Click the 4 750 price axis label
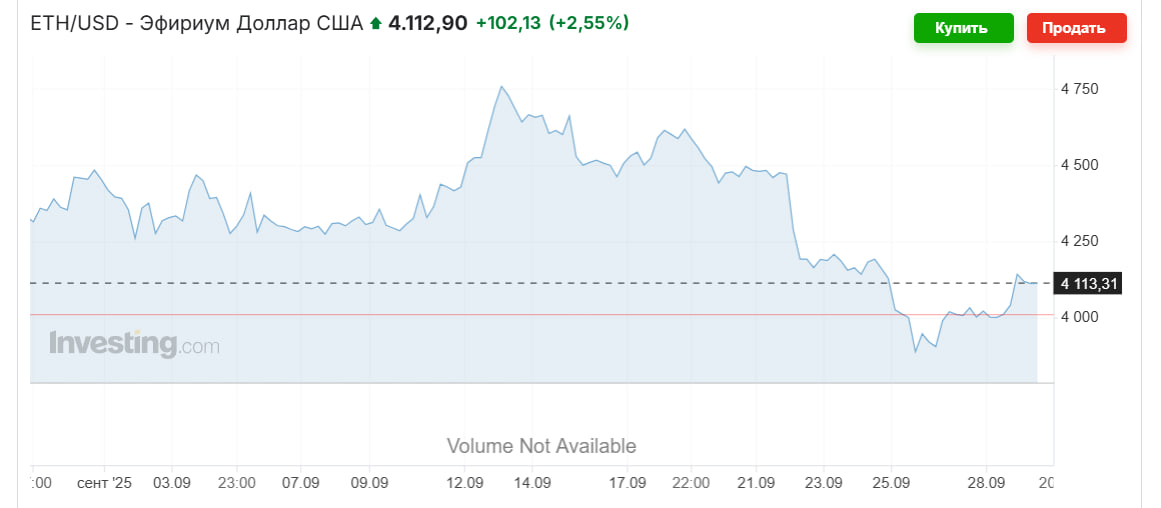Screen dimensions: 1161x508 tap(1079, 89)
